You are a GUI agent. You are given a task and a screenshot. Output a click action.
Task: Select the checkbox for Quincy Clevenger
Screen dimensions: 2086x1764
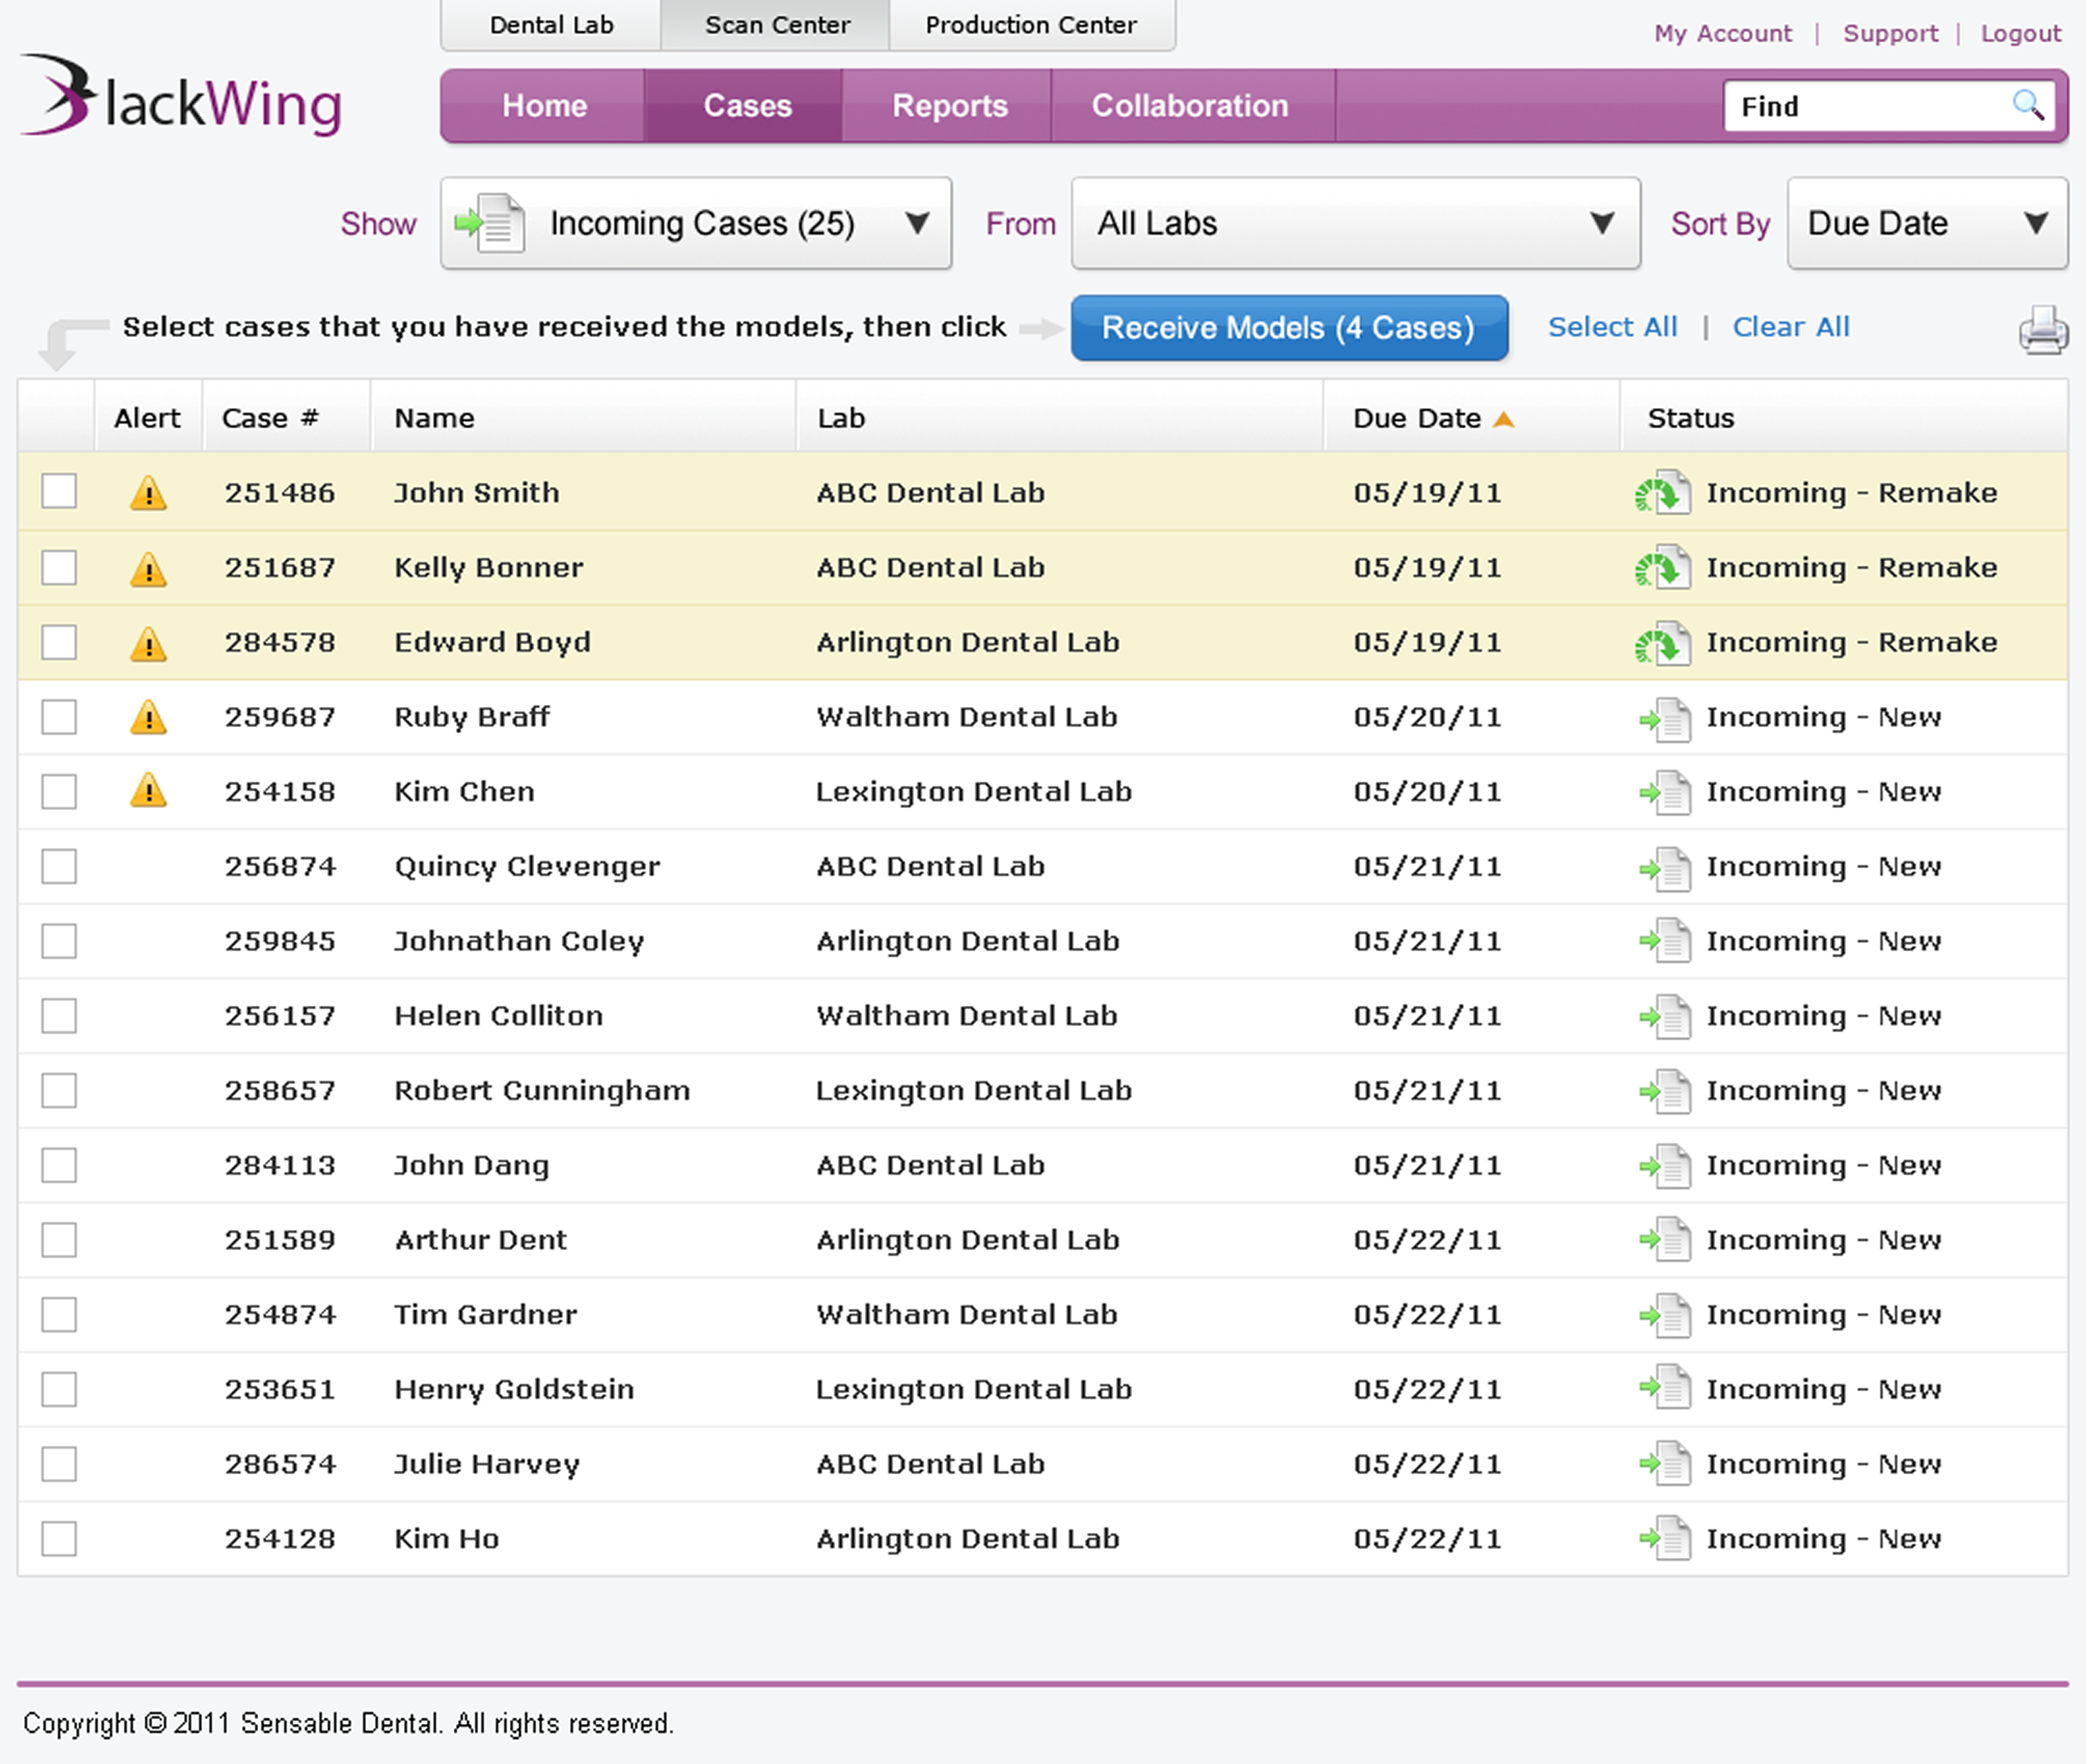pos(59,866)
